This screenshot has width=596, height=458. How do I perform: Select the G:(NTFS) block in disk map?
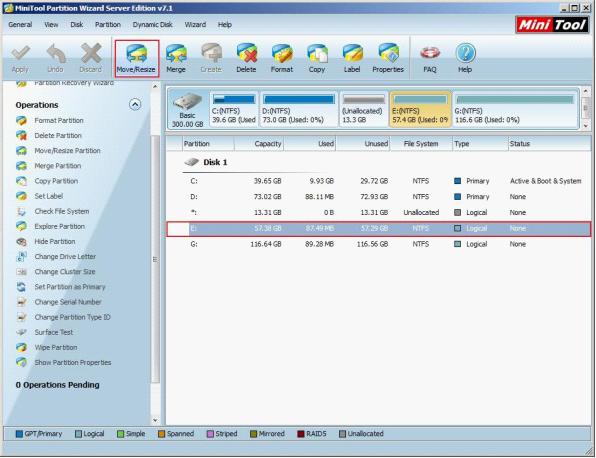point(515,109)
